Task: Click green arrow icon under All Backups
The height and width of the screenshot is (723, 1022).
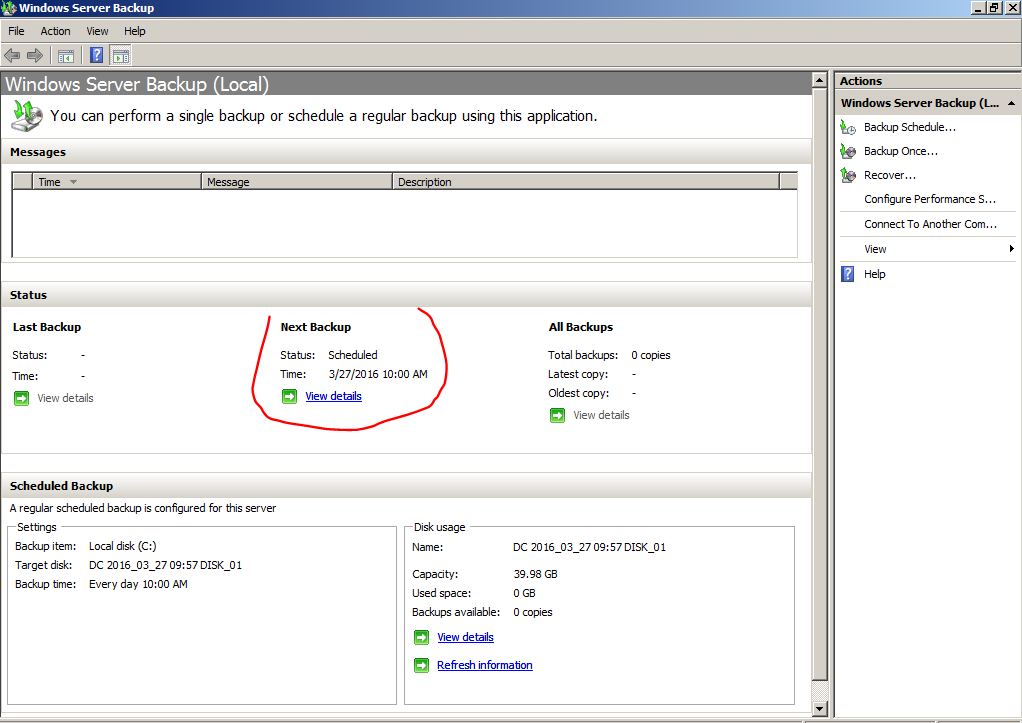Action: 557,415
